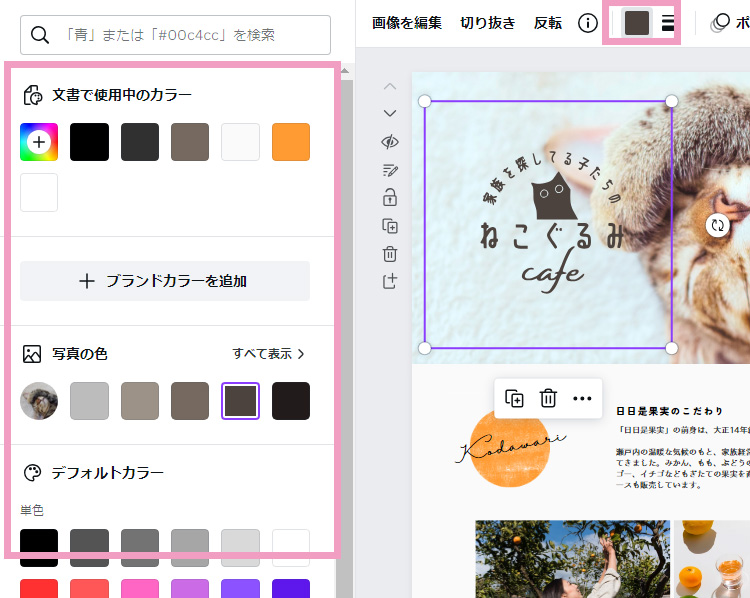Select the dark gray default color swatch

pos(89,548)
